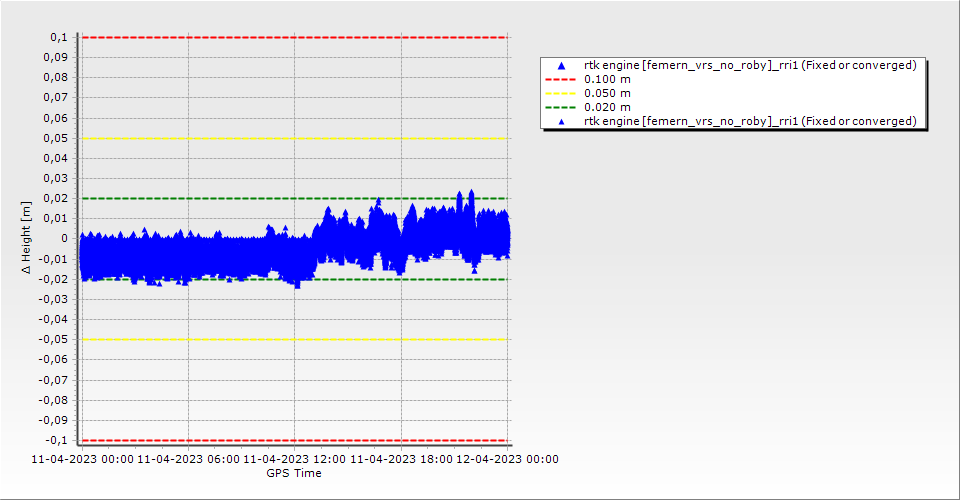
Task: Select the 0.020 m legend label
Action: [x=607, y=107]
